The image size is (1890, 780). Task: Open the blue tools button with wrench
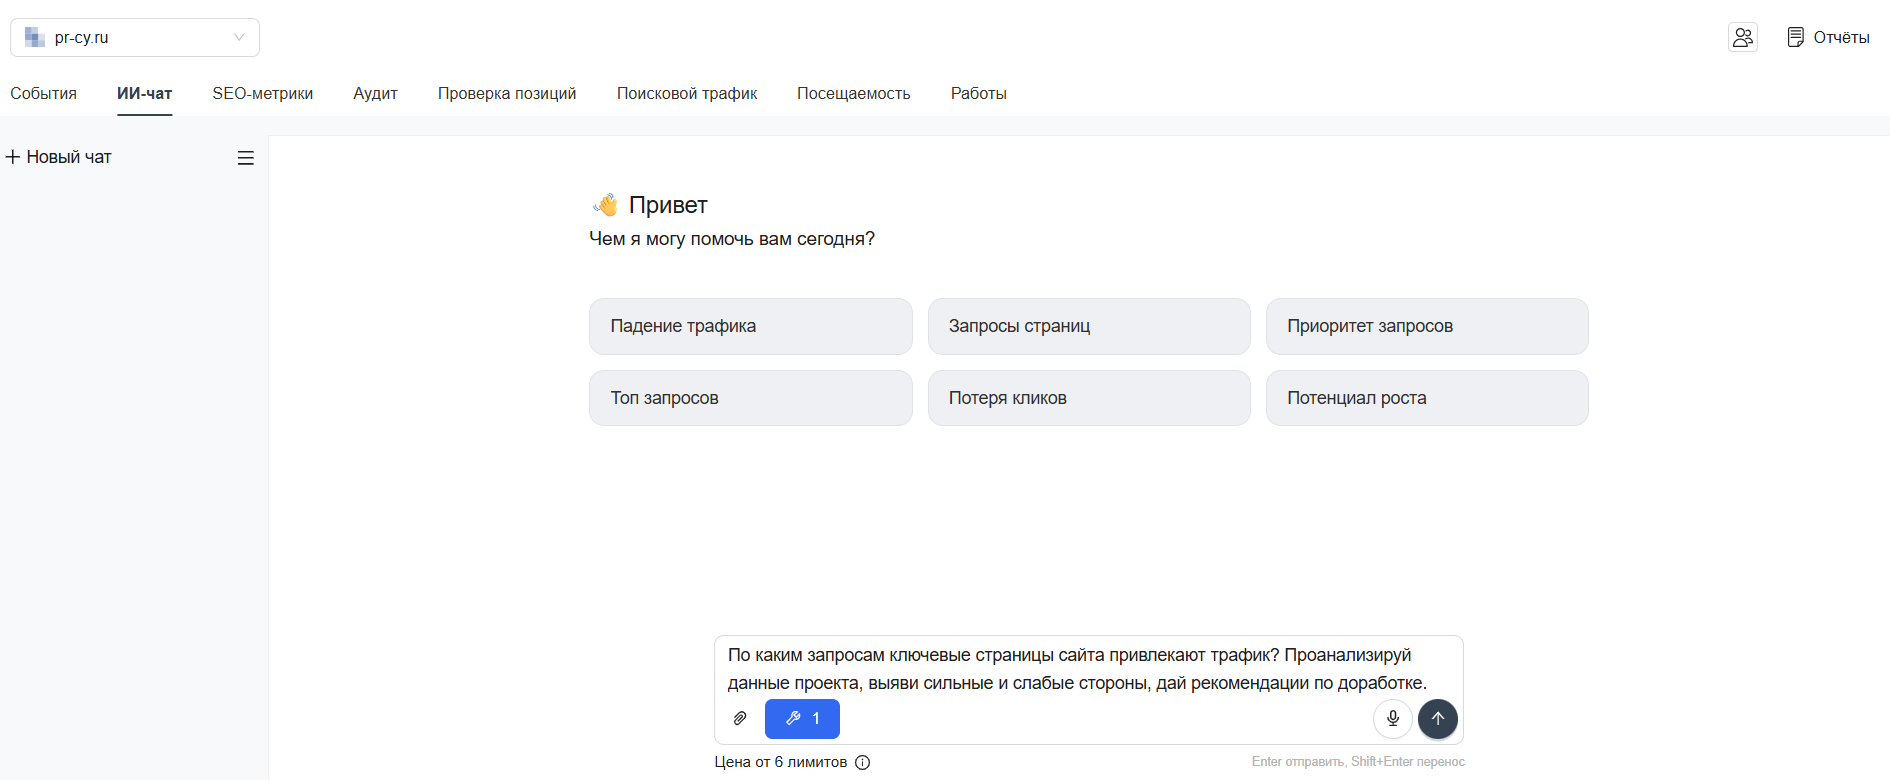pyautogui.click(x=802, y=718)
